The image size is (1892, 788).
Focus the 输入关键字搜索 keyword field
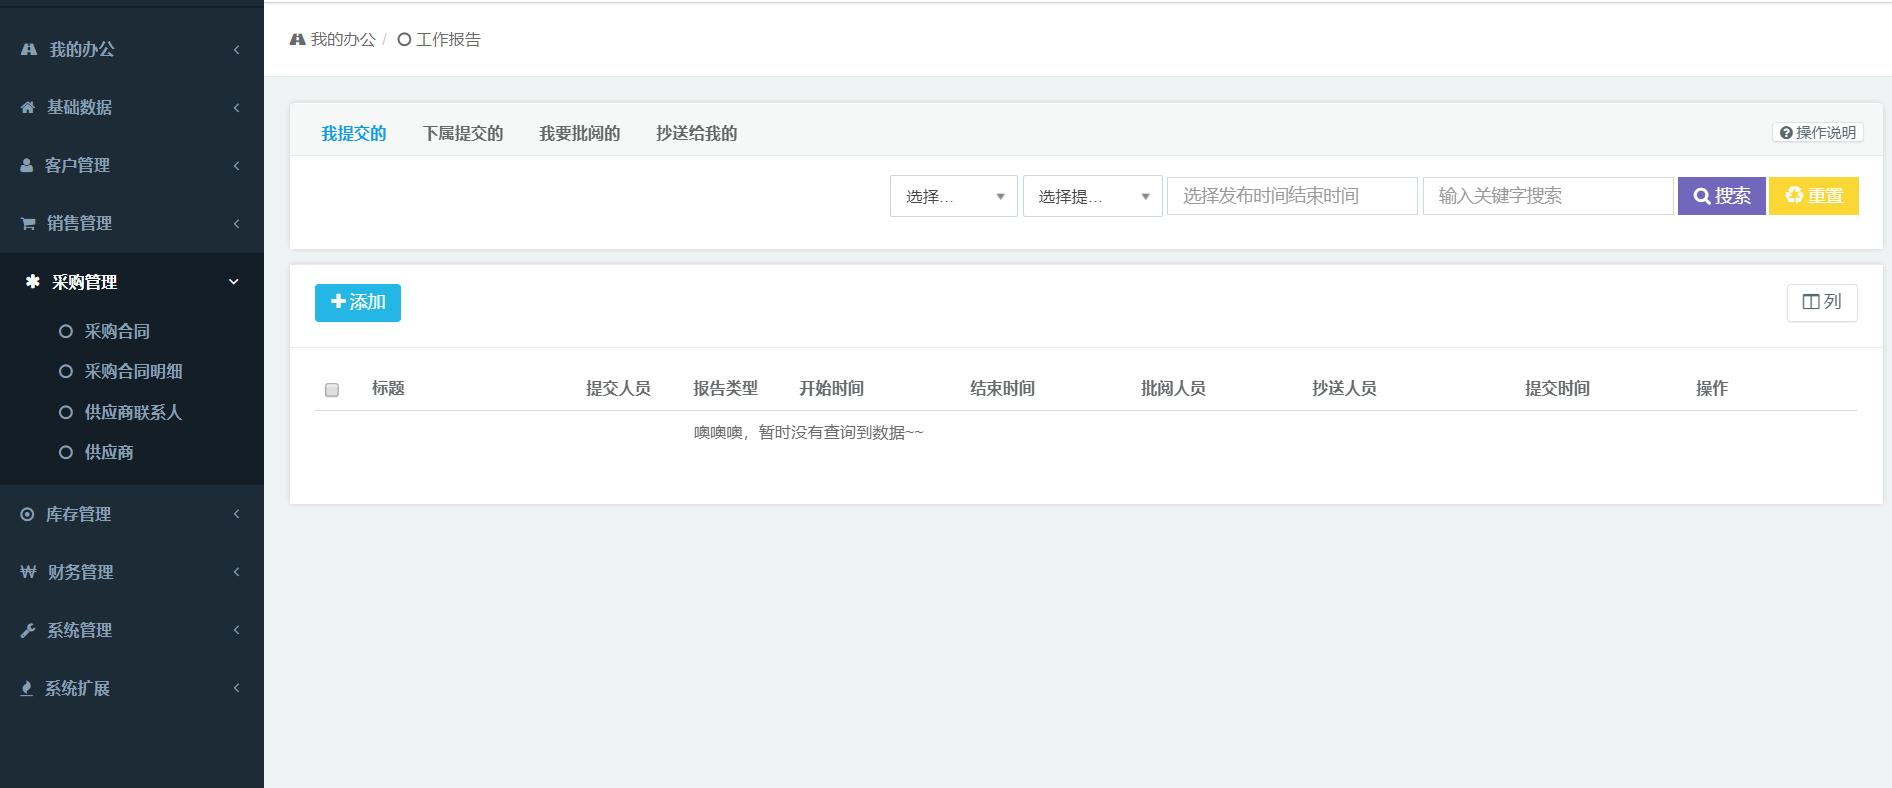[1548, 196]
